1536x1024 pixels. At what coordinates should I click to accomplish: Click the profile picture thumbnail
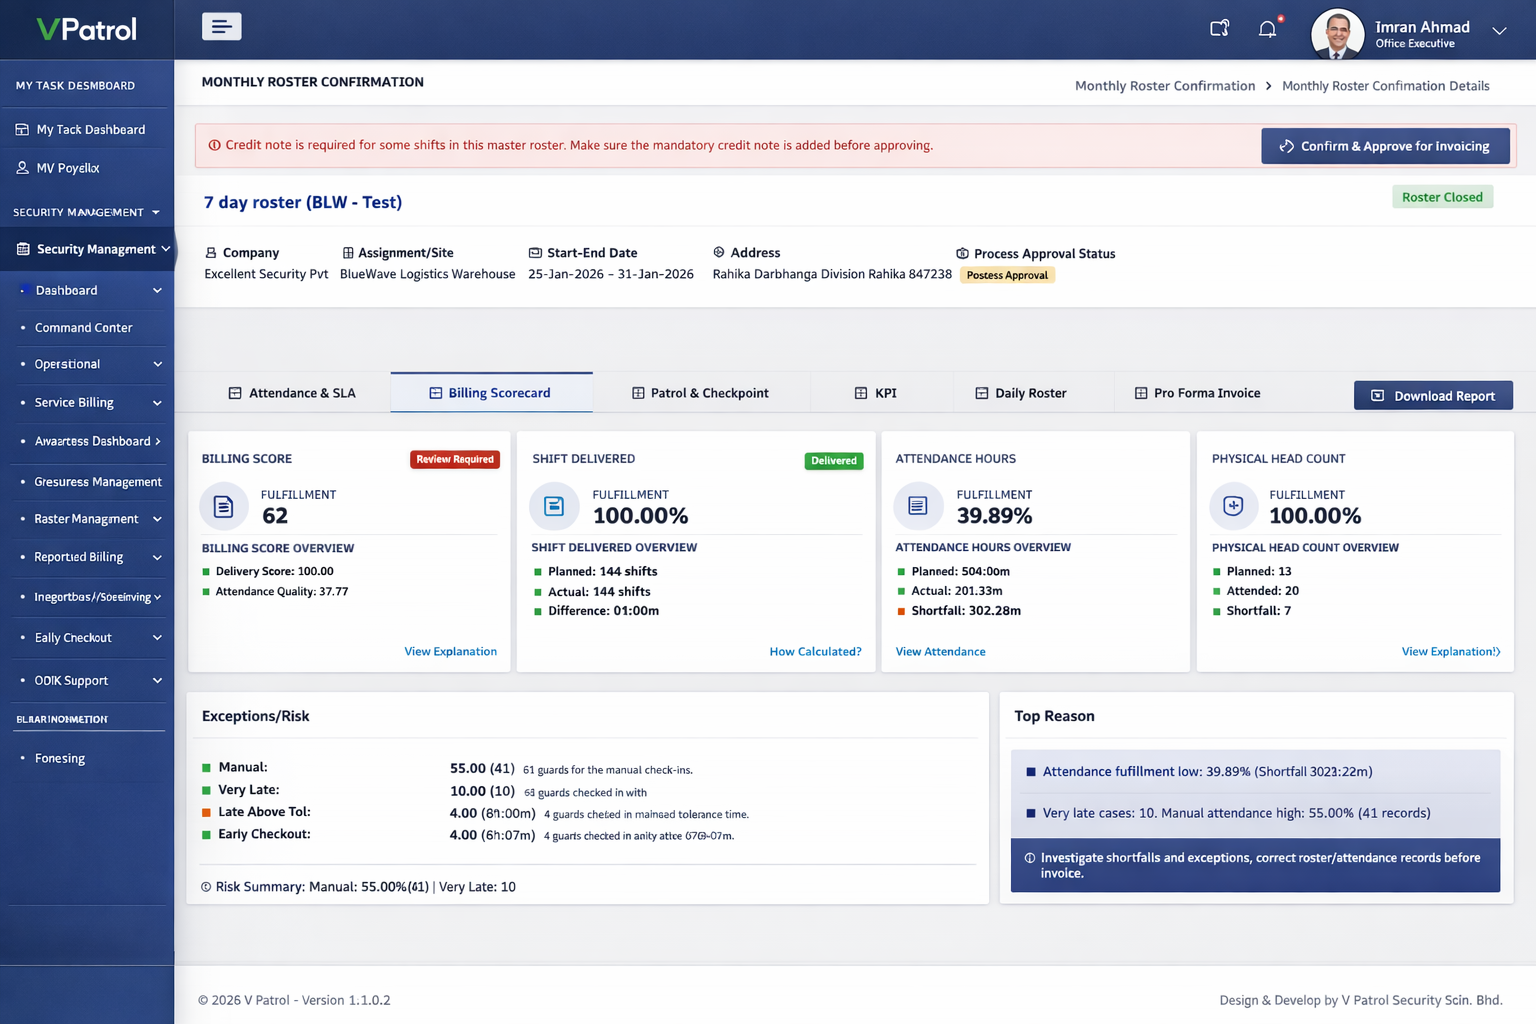tap(1337, 33)
